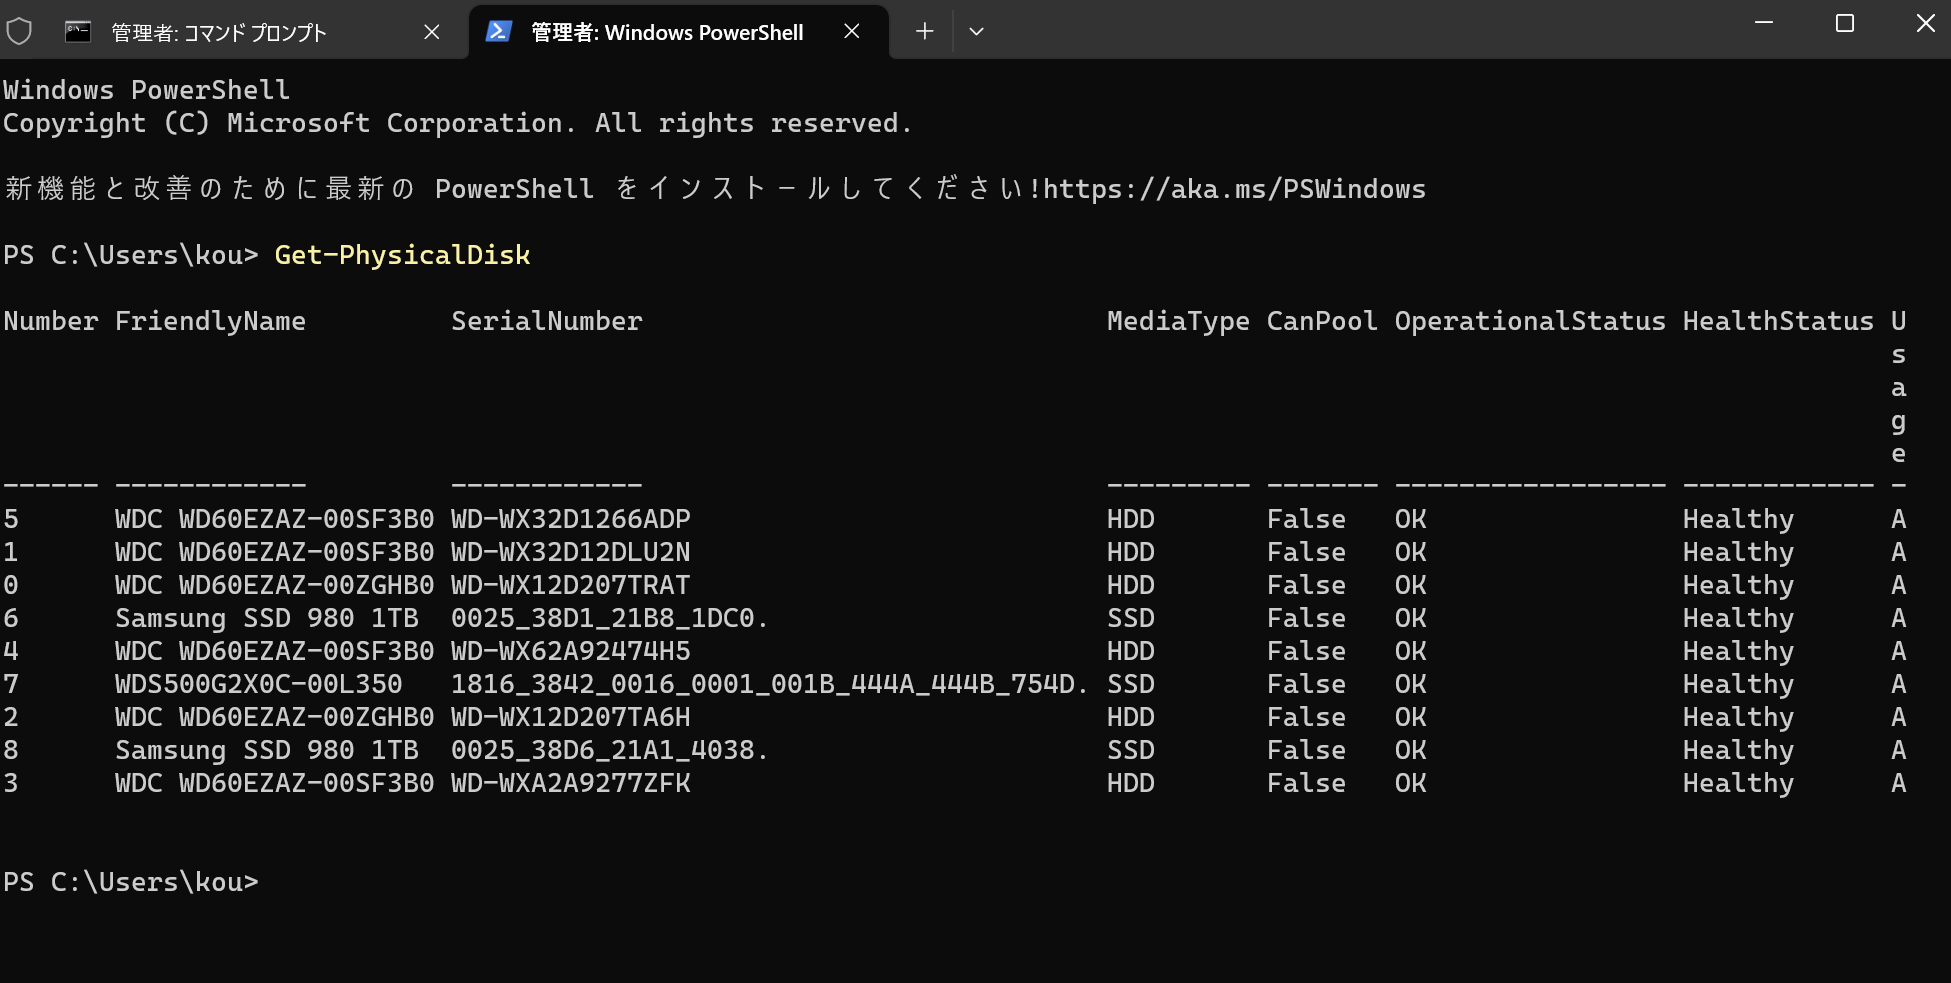Click the HealthStatus column header
Viewport: 1951px width, 983px height.
point(1777,321)
